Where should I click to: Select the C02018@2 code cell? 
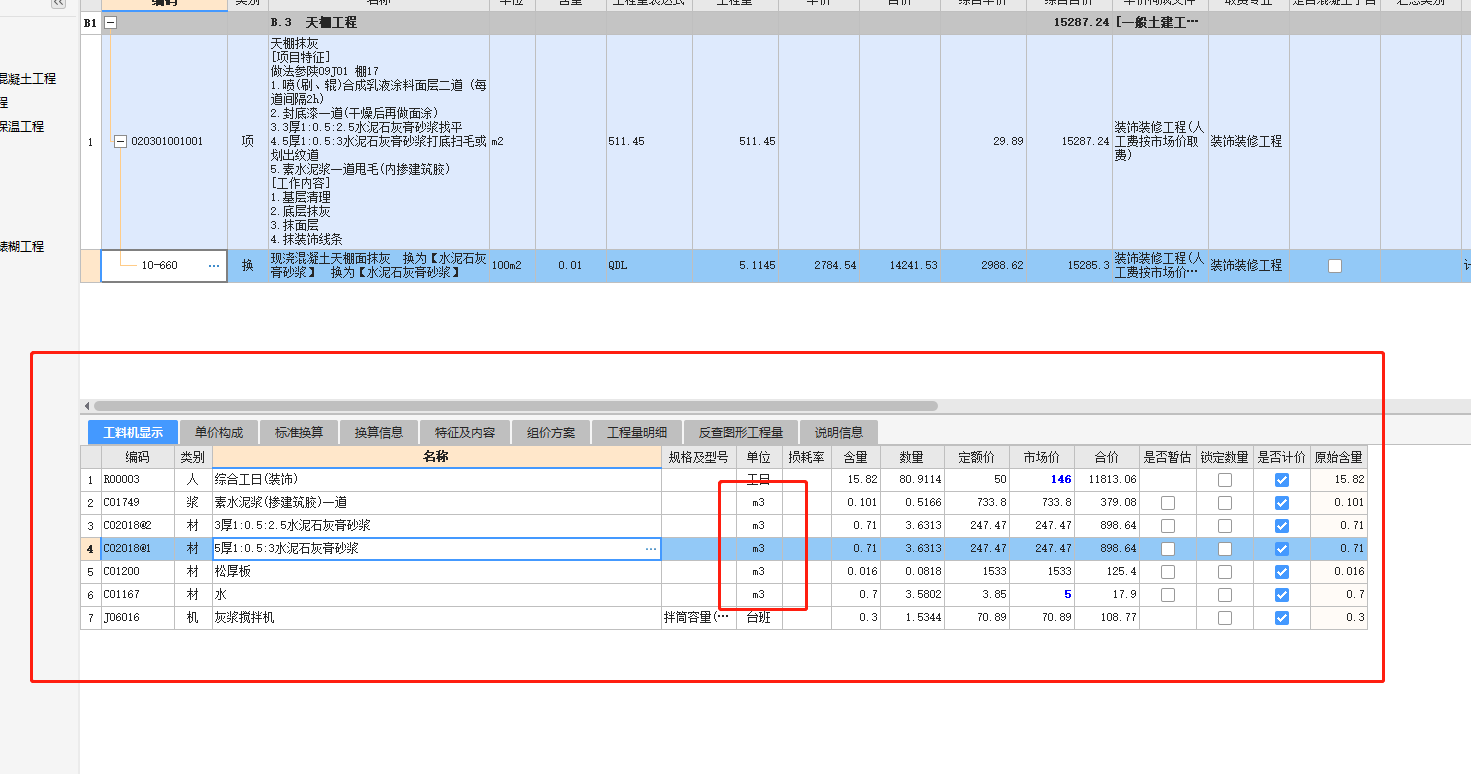pyautogui.click(x=137, y=526)
